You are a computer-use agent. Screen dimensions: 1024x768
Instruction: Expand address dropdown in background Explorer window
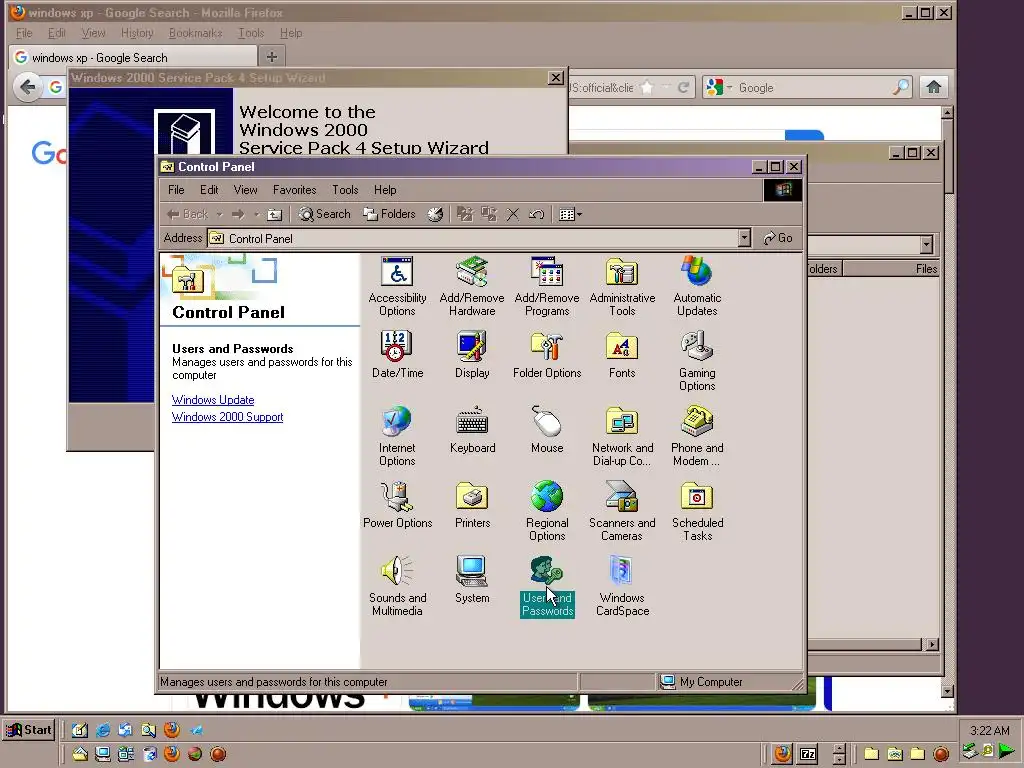coord(926,245)
